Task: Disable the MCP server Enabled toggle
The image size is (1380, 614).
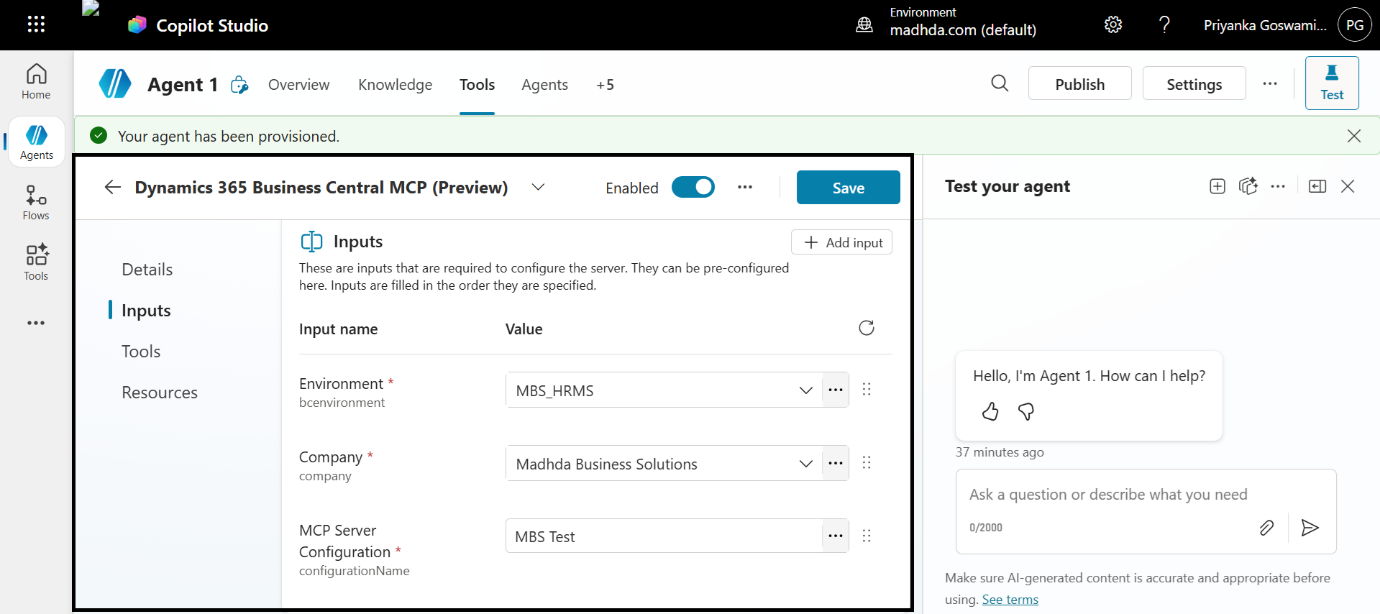Action: point(693,187)
